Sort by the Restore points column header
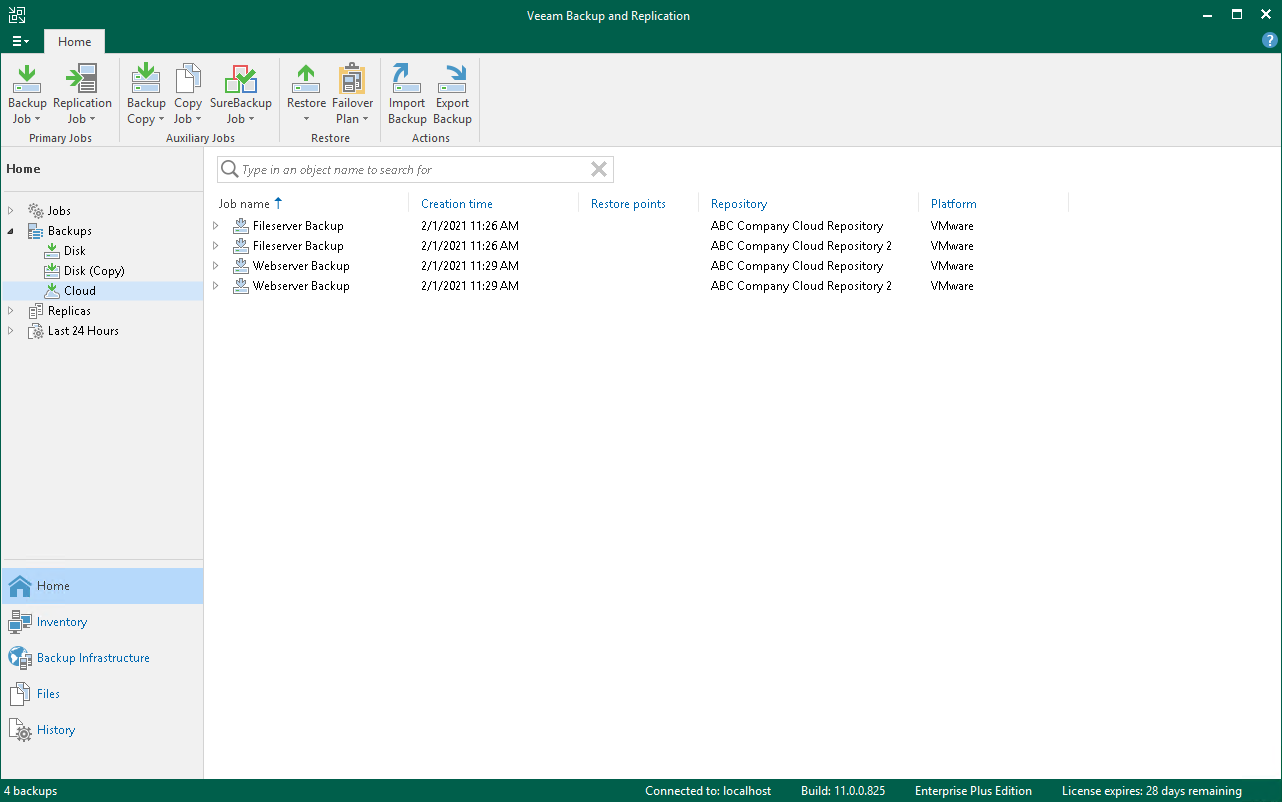Image resolution: width=1282 pixels, height=802 pixels. [628, 204]
